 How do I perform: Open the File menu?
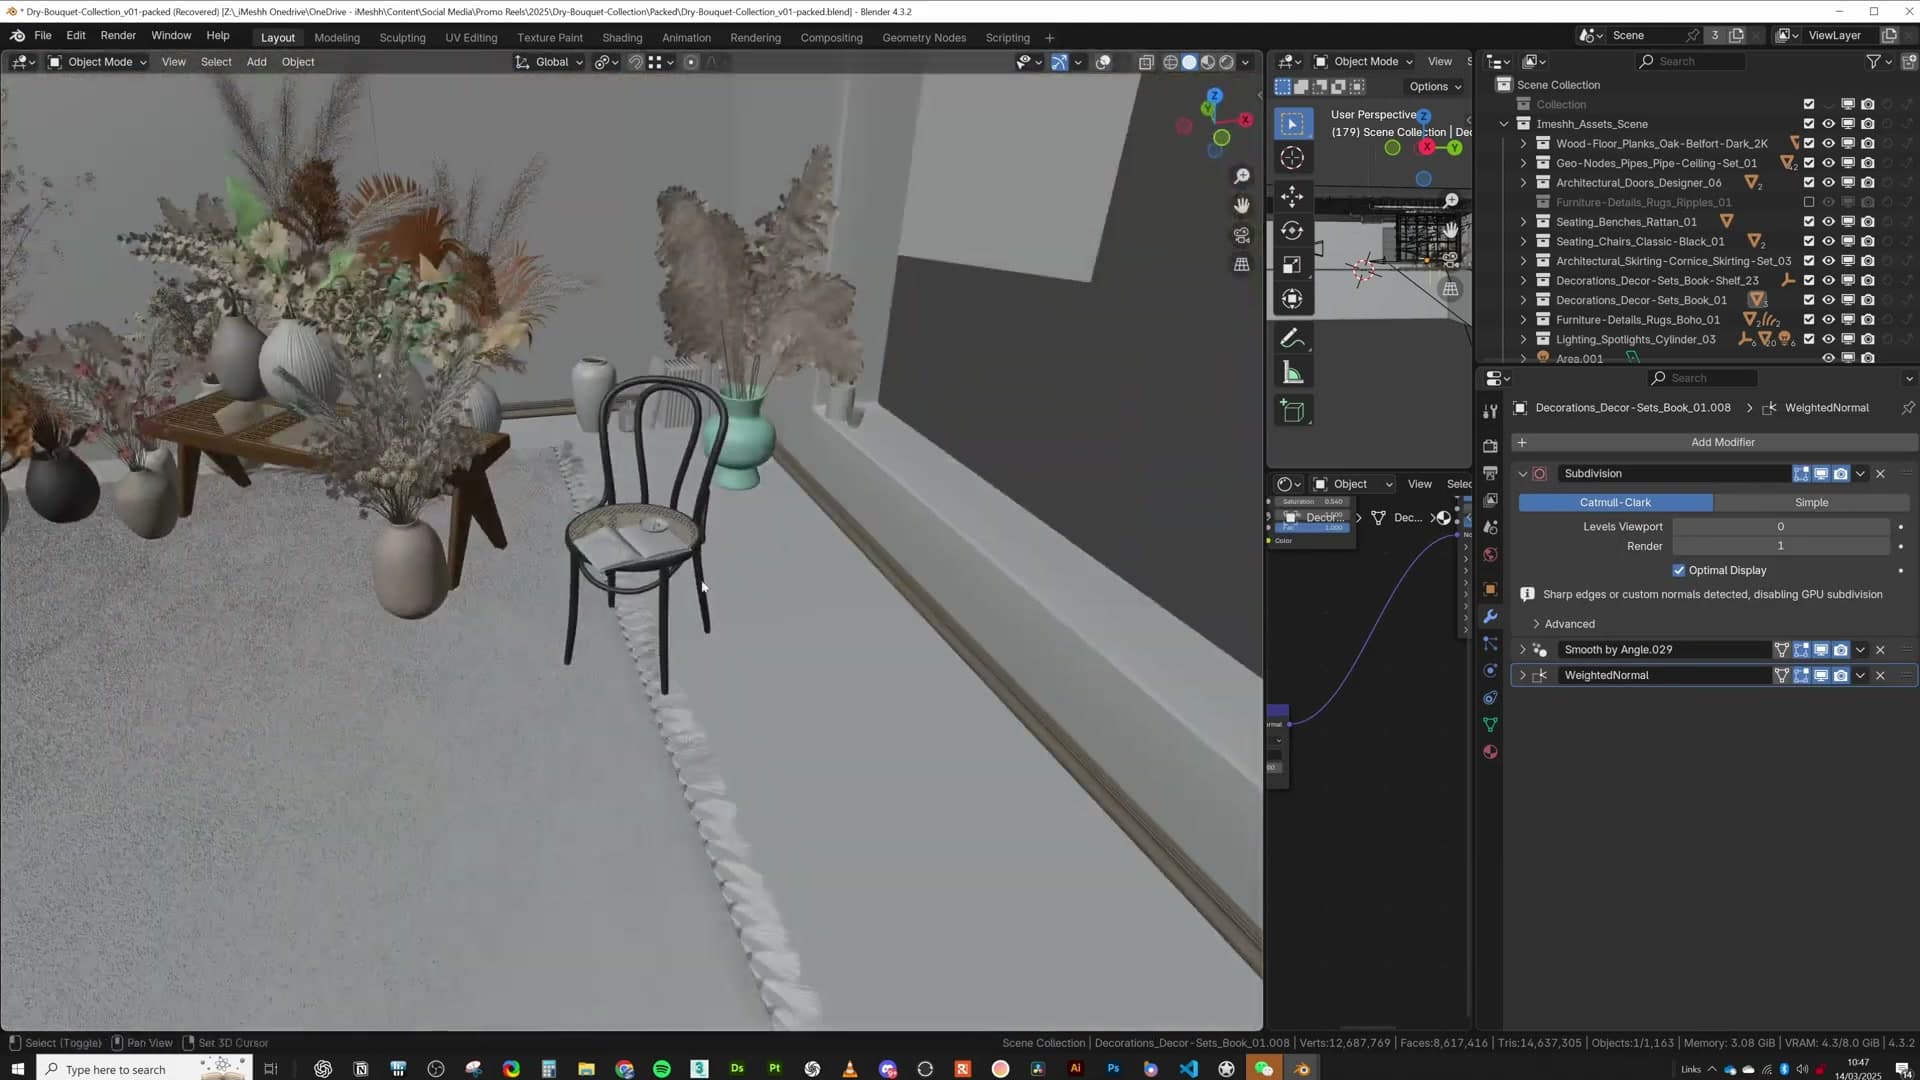(43, 36)
